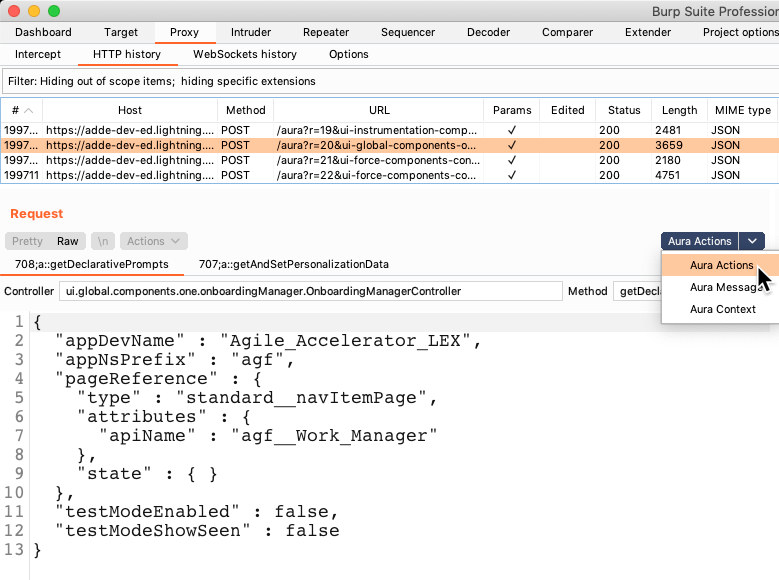
Task: Sort history by Edited column
Action: coord(567,110)
